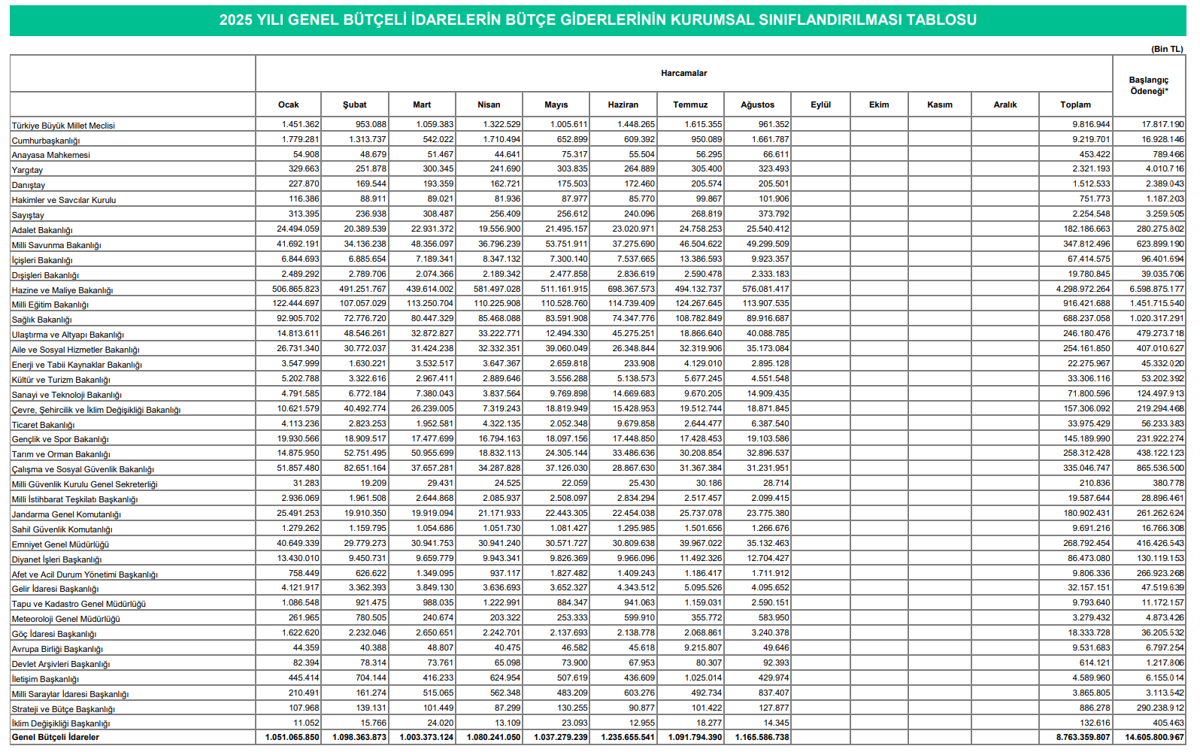
Task: Select the Başlangıç Ödeneği header cell
Action: pos(1148,84)
